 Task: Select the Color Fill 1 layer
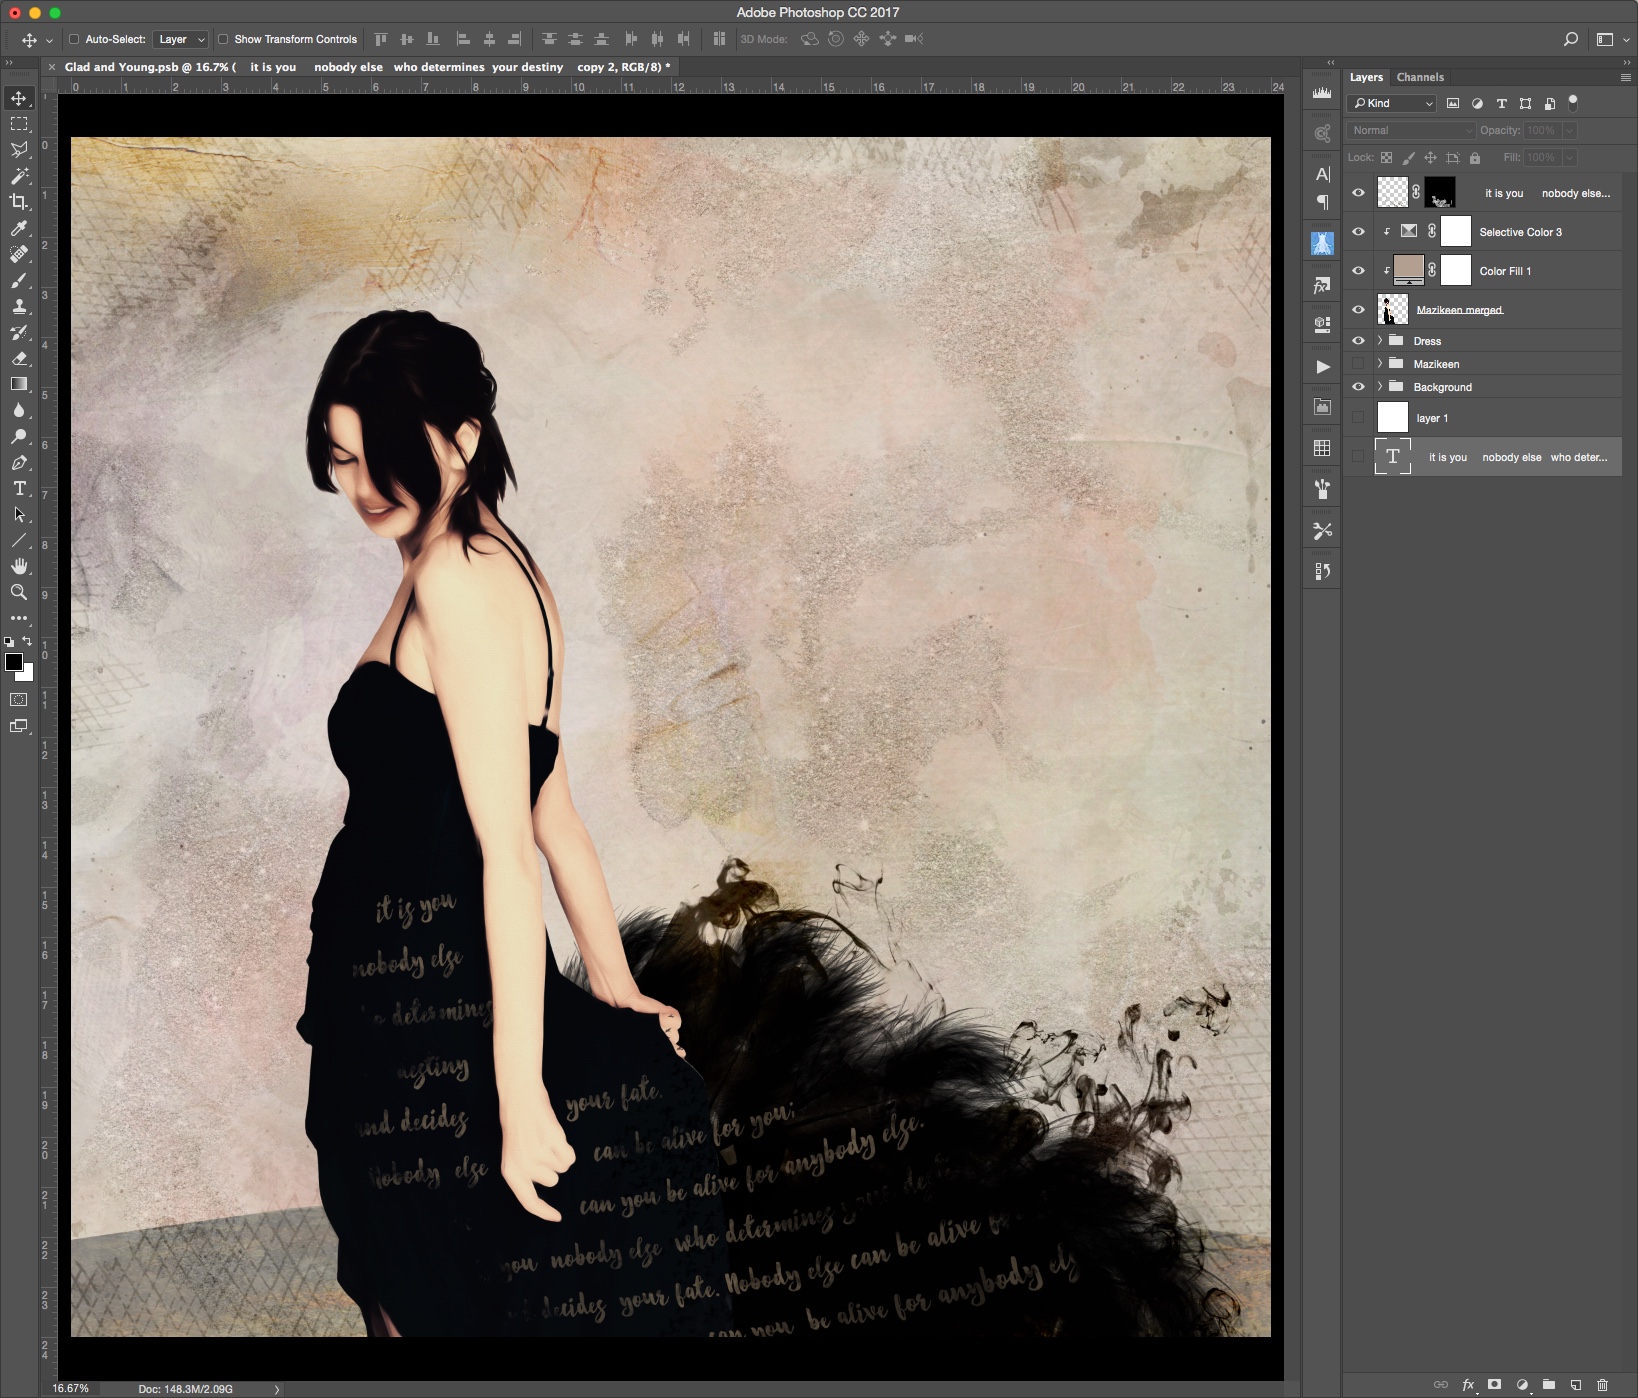[1505, 271]
